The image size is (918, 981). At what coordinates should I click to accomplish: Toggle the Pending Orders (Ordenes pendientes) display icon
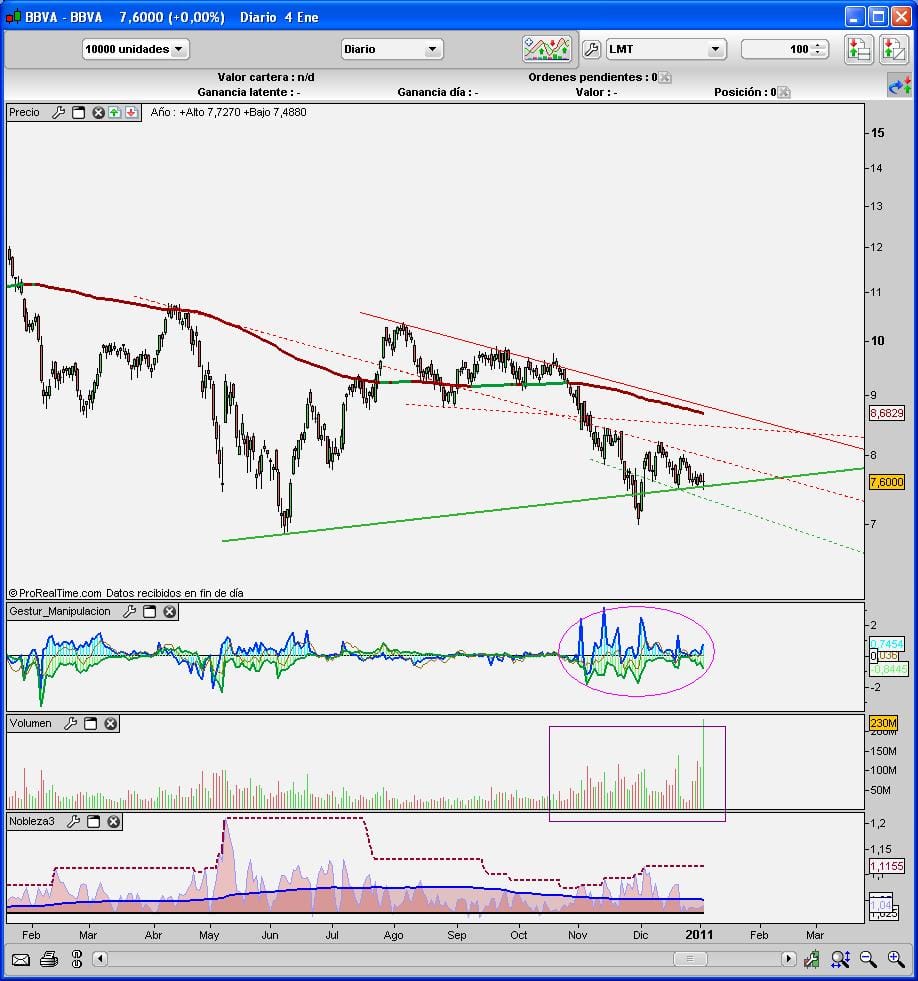coord(665,77)
